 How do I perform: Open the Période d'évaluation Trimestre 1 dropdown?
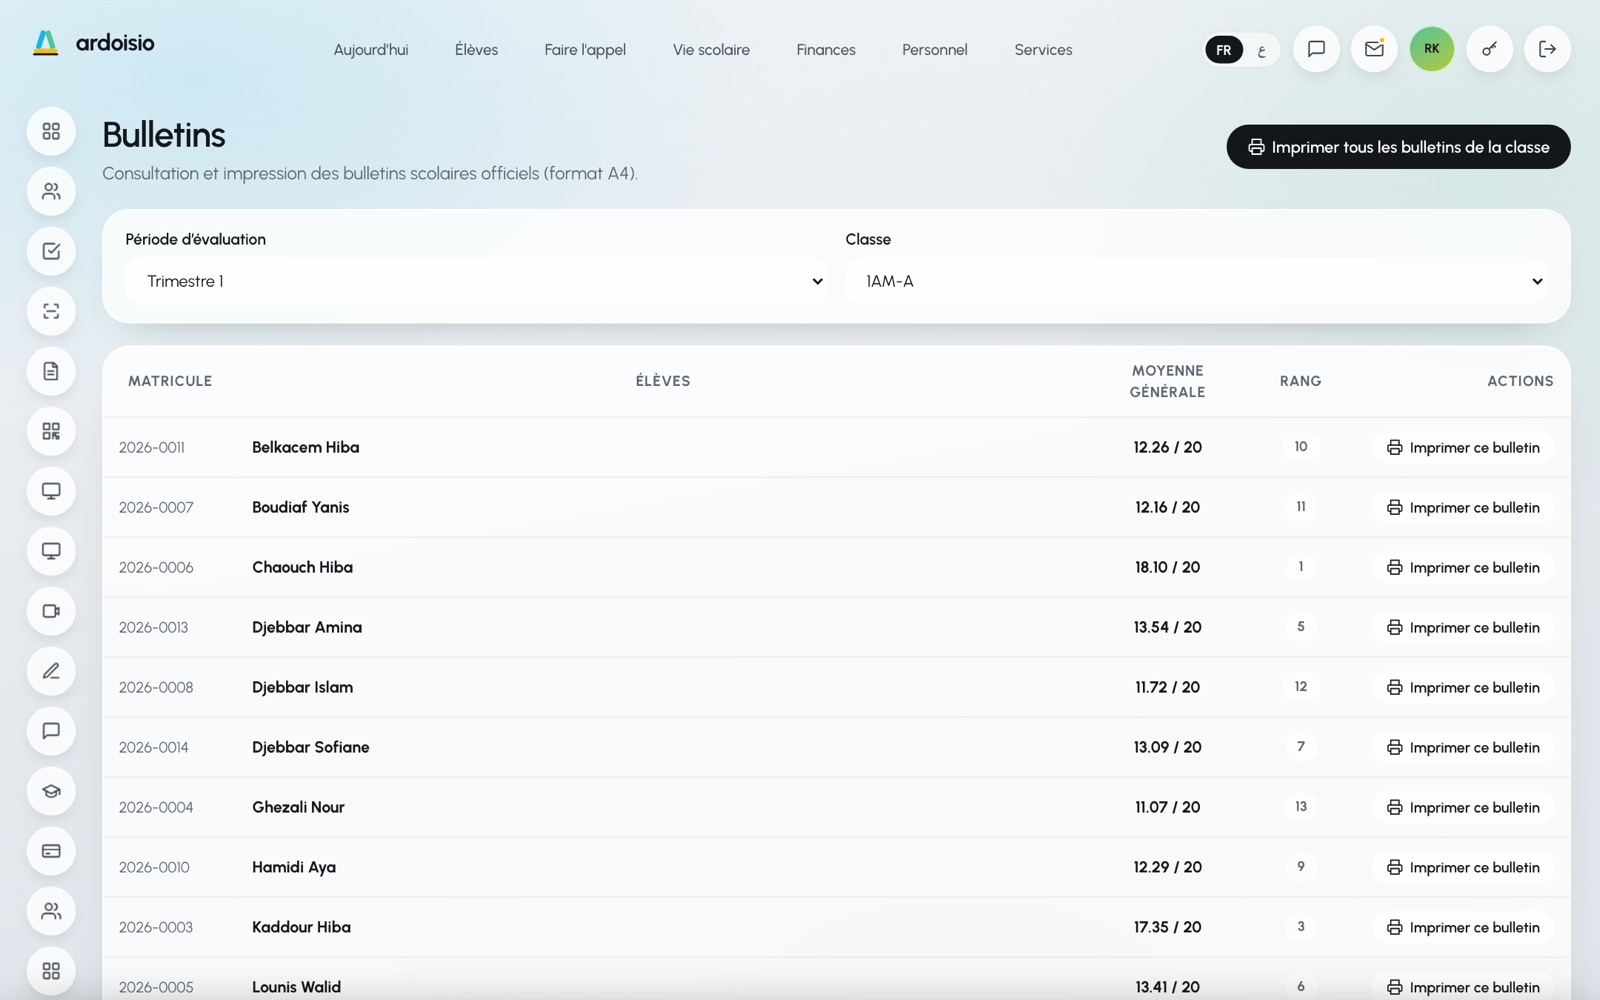coord(476,281)
